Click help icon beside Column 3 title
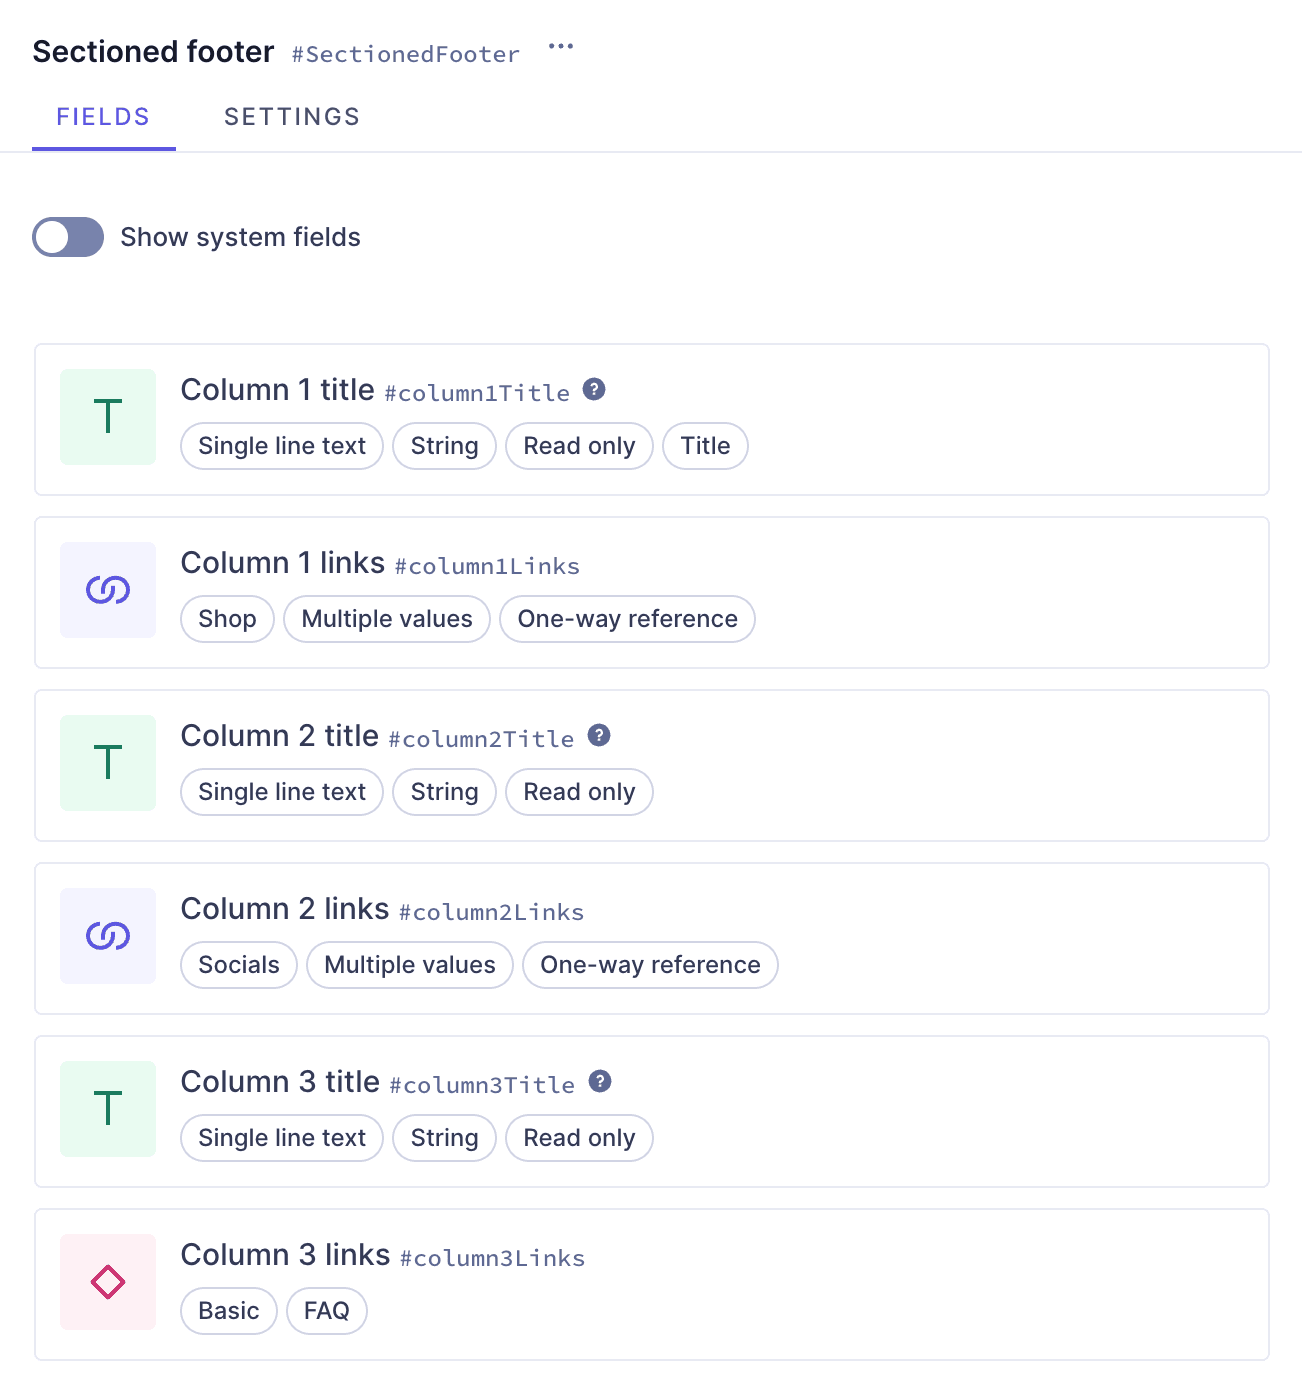 point(600,1081)
